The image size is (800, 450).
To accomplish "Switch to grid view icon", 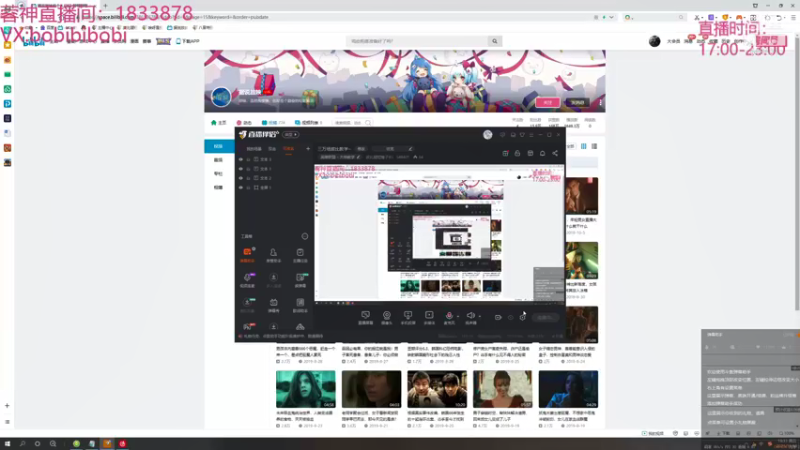I will coord(584,146).
